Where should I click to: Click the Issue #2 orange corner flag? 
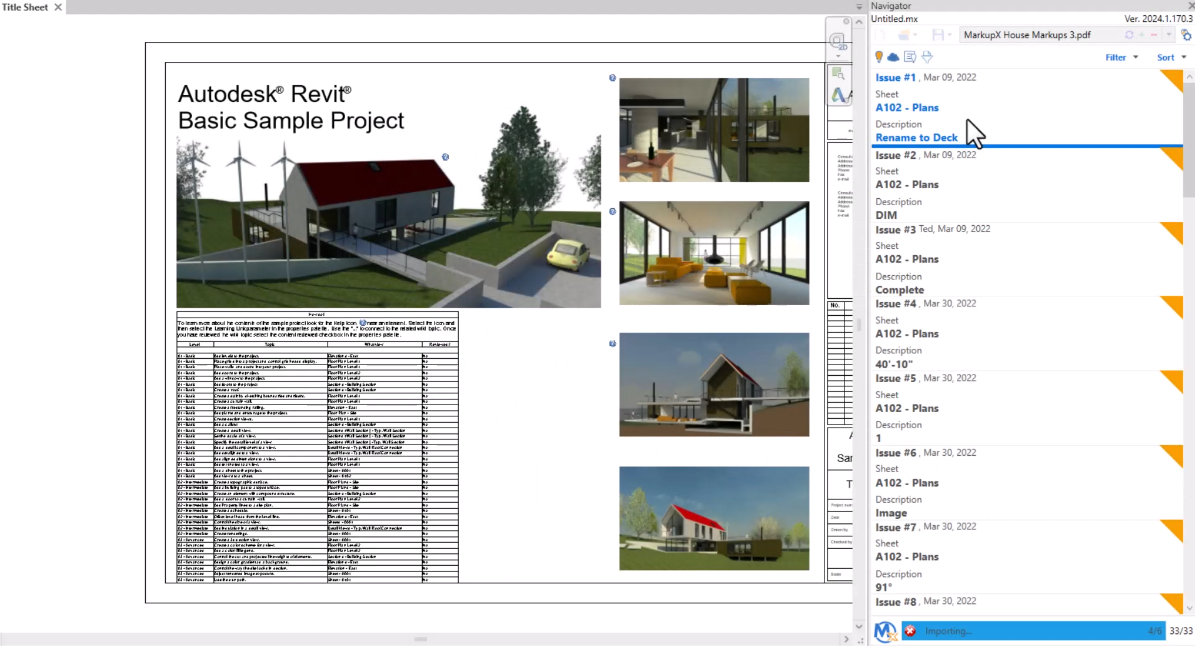point(1173,158)
